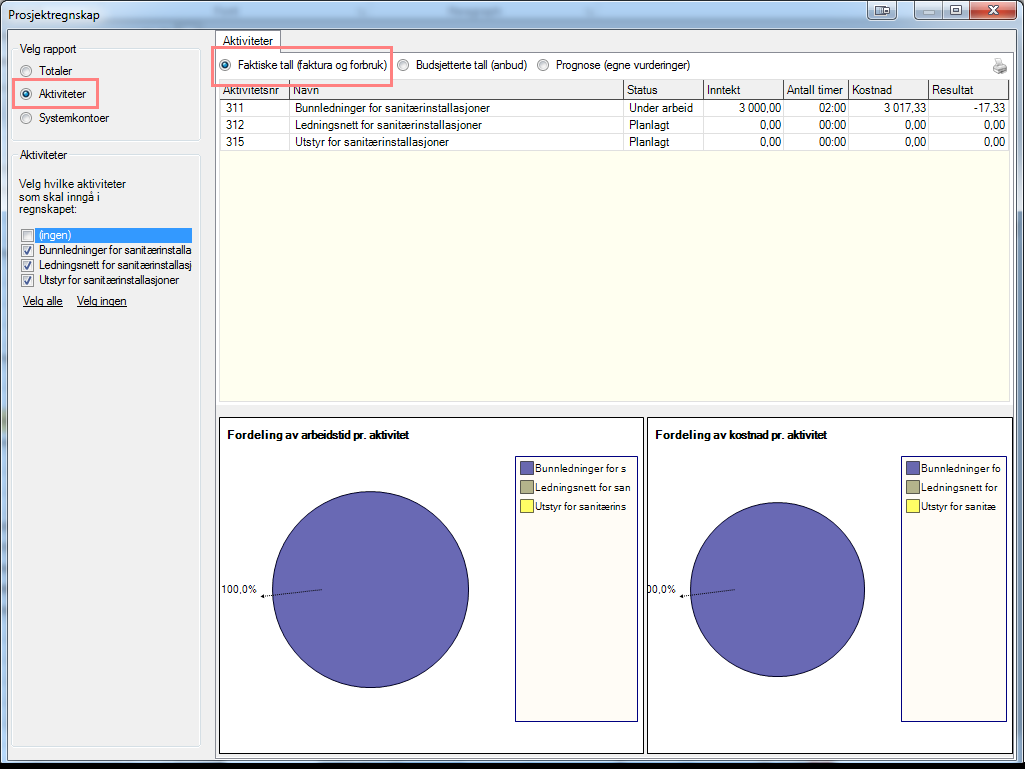
Task: Click the Velg ingen link
Action: coord(101,301)
